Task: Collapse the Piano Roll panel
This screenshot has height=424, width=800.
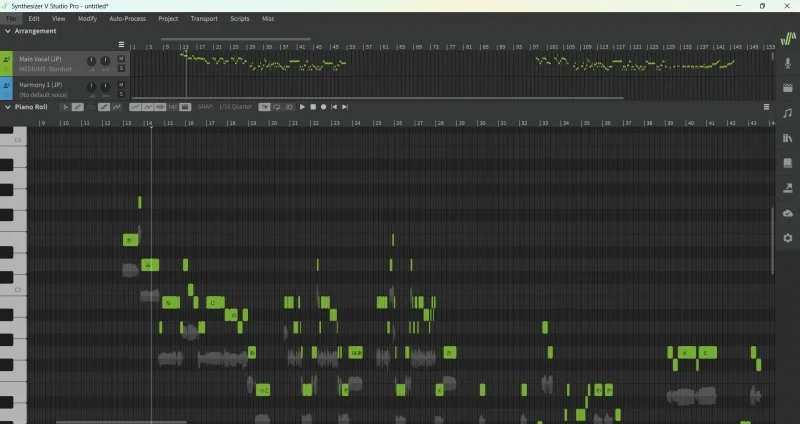Action: pos(8,107)
